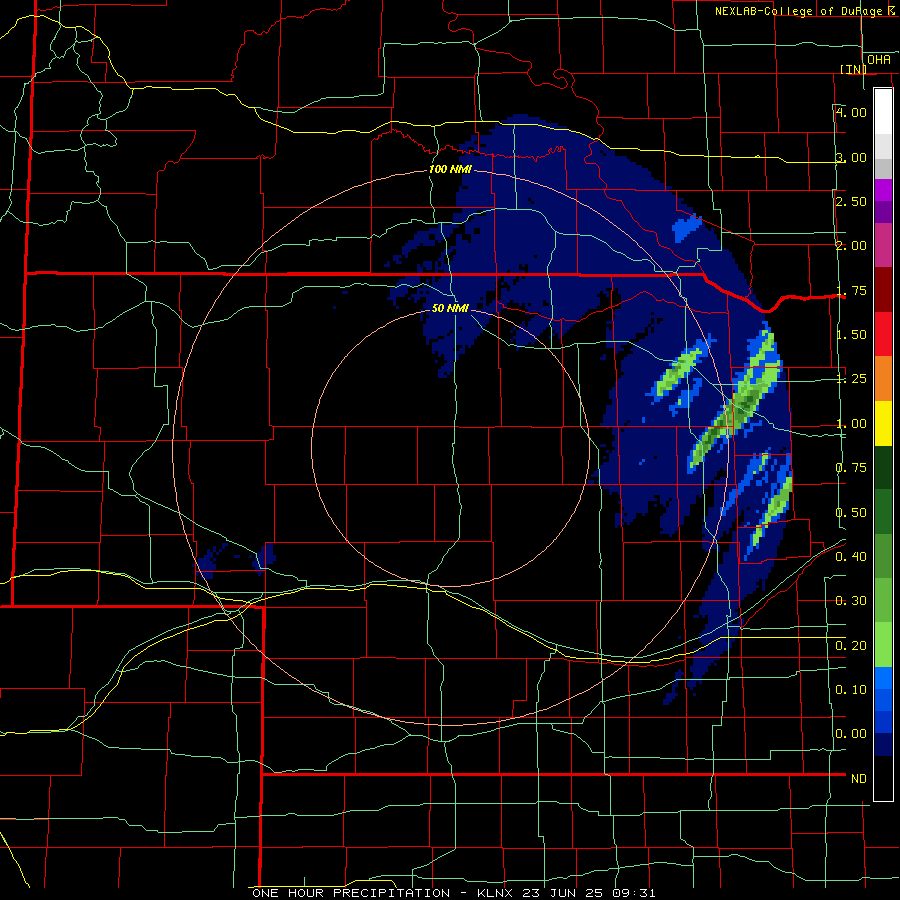Click the 0.20 legend value
The height and width of the screenshot is (900, 900).
pyautogui.click(x=851, y=646)
